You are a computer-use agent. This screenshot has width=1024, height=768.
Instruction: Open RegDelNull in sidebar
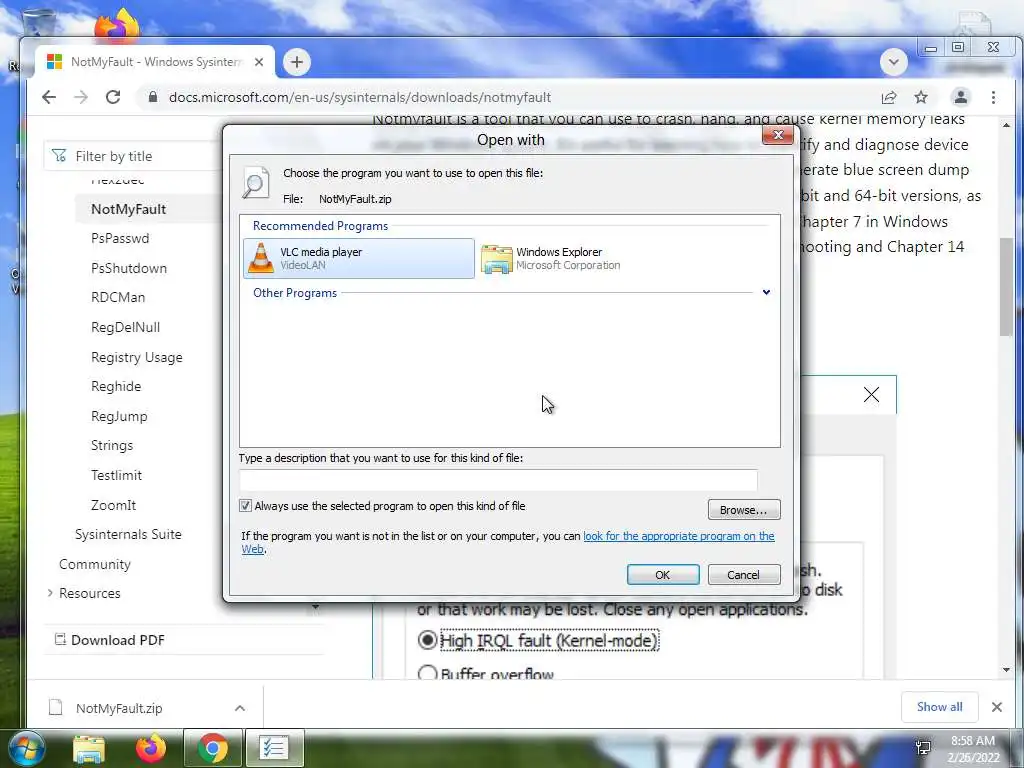(x=125, y=327)
